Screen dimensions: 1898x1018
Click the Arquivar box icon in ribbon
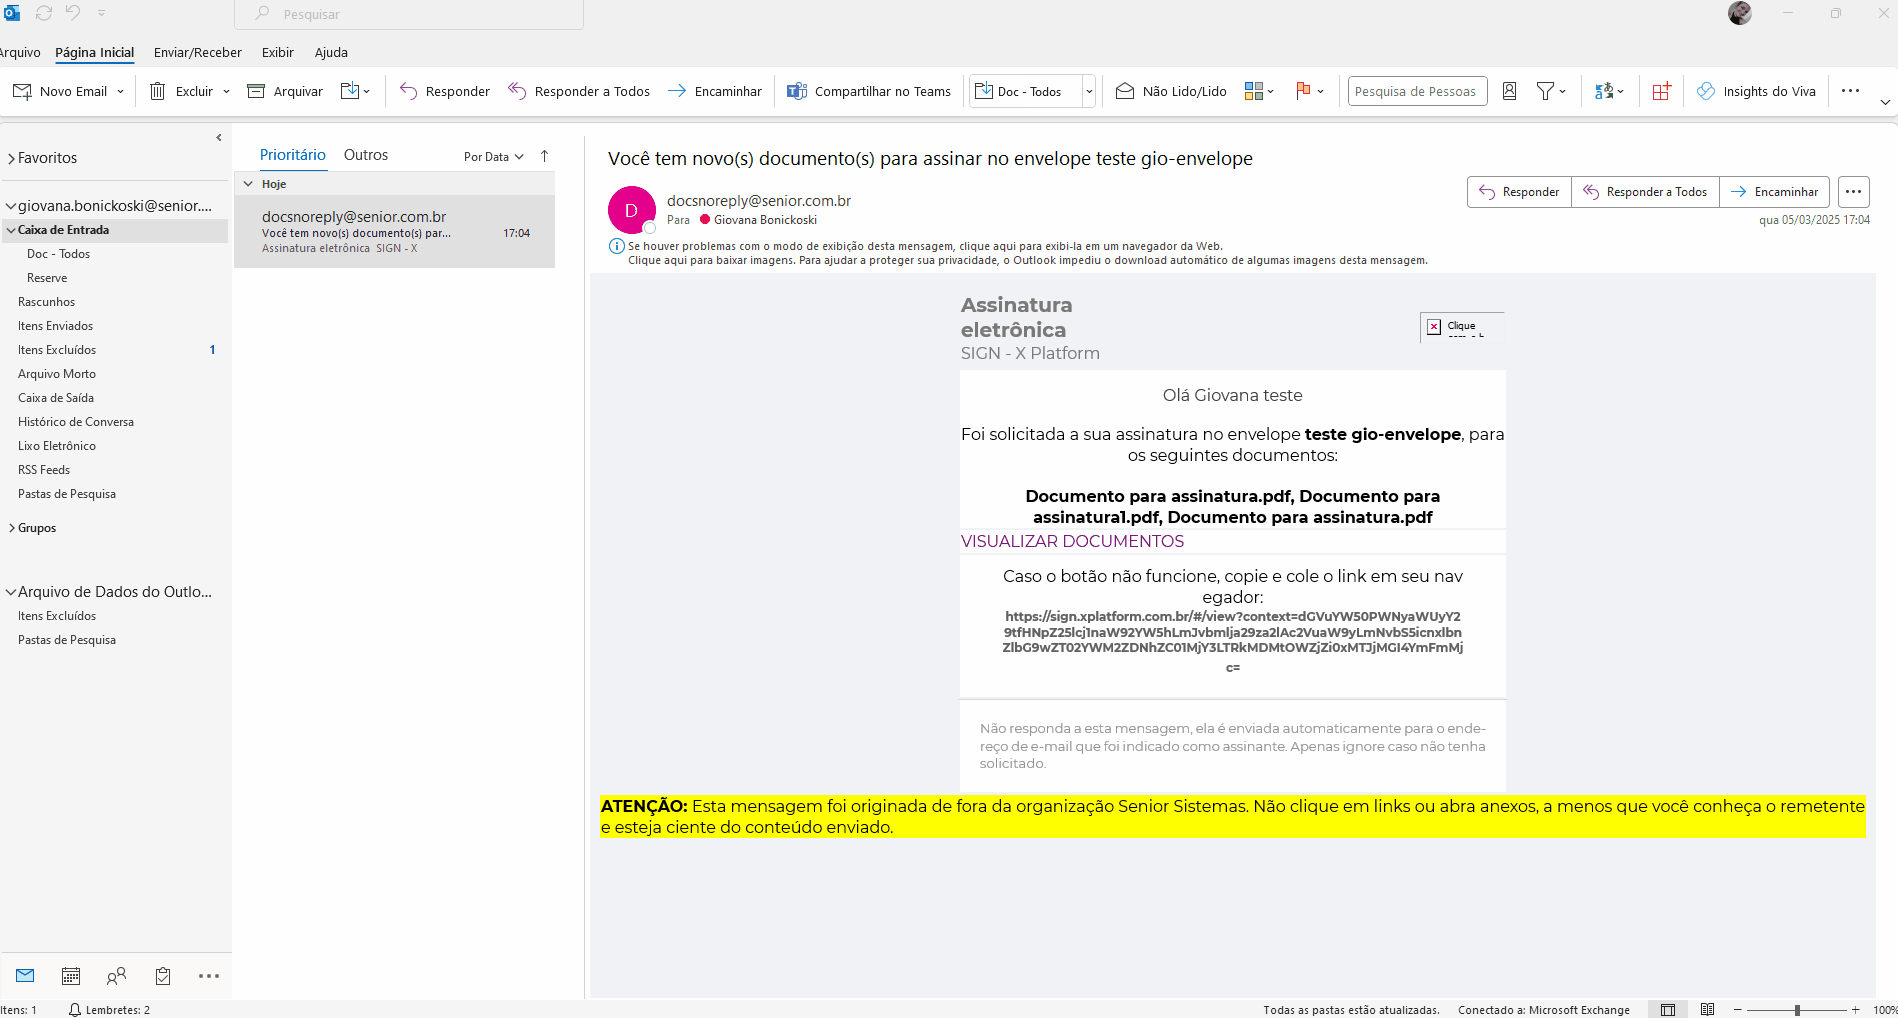(x=256, y=91)
